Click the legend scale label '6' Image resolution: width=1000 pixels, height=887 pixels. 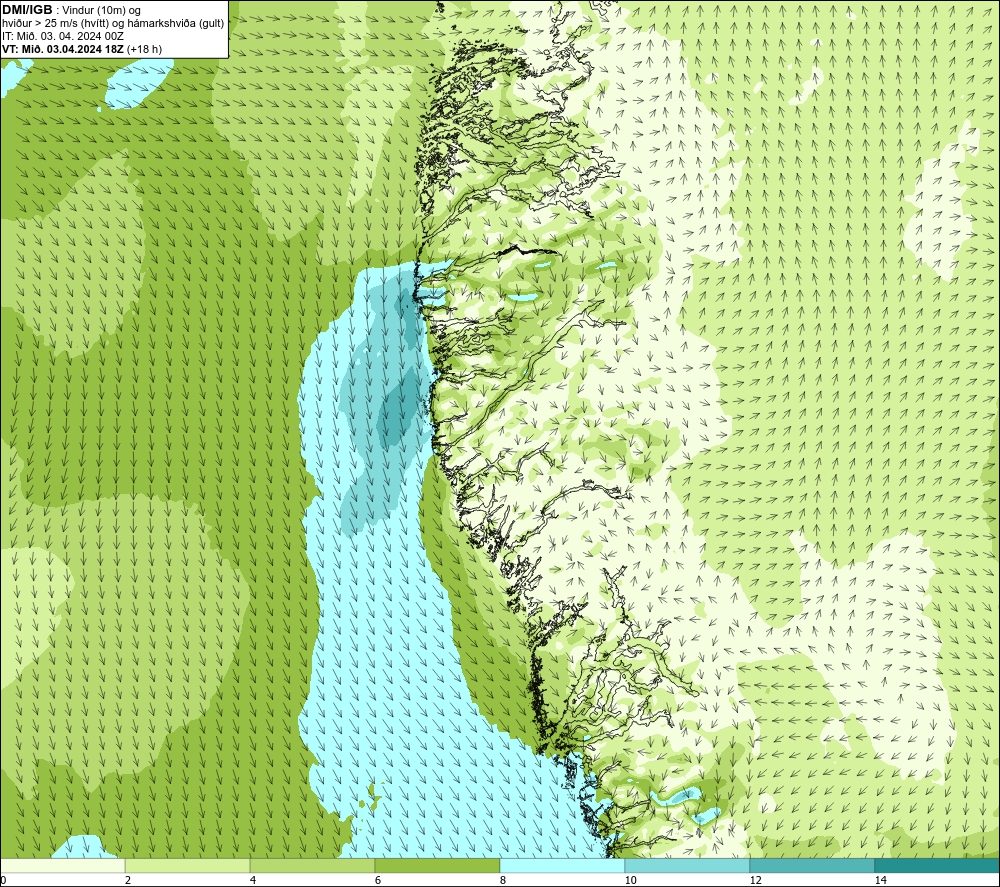[x=378, y=881]
